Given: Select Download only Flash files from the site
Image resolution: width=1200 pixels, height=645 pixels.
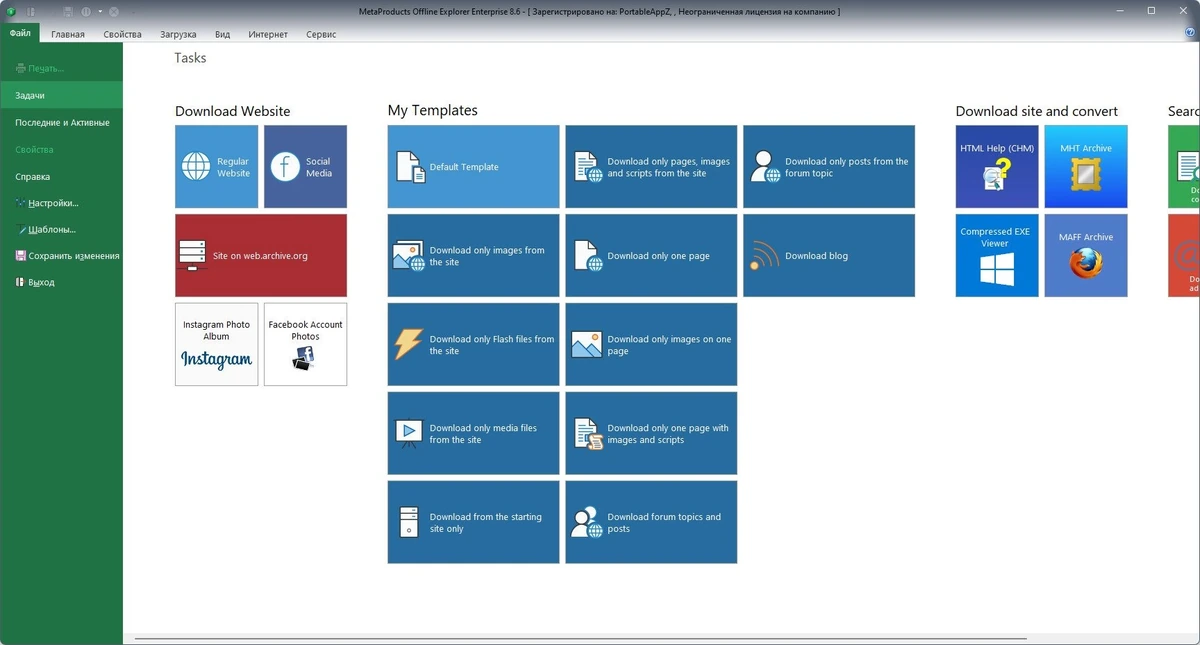Looking at the screenshot, I should tap(473, 344).
